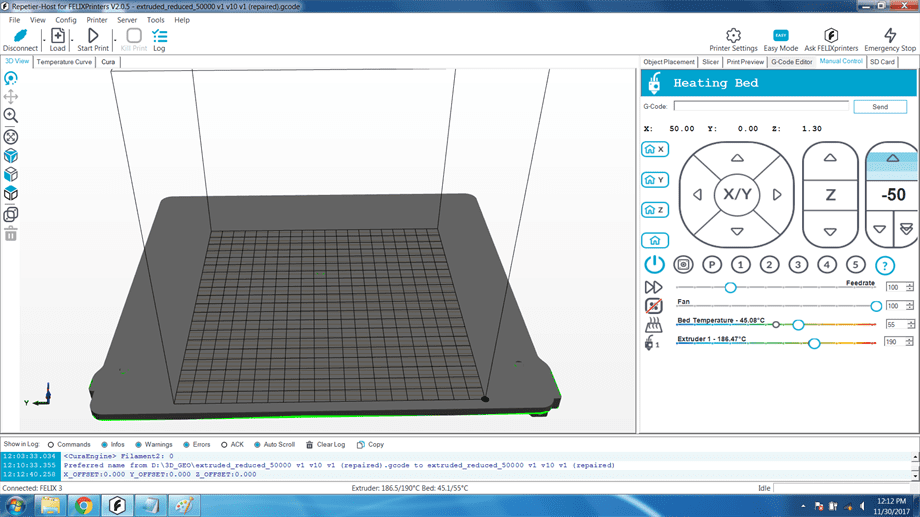Switch to isometric cube view
The width and height of the screenshot is (920, 517).
11,156
